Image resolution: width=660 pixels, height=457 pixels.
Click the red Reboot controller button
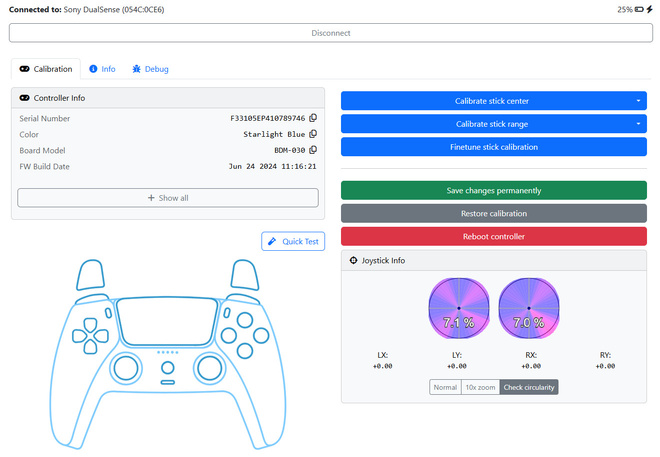(494, 236)
